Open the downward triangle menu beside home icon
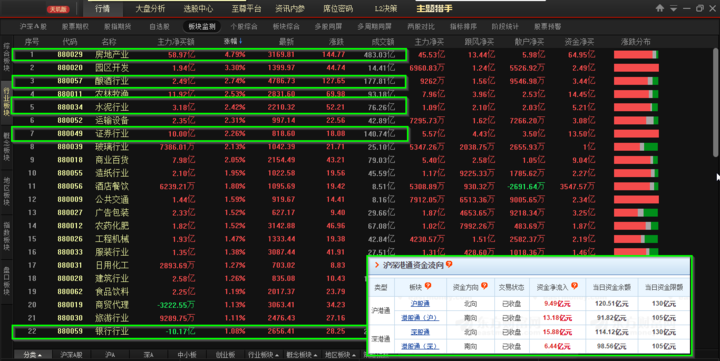Viewport: 720px width, 361px height. (674, 8)
